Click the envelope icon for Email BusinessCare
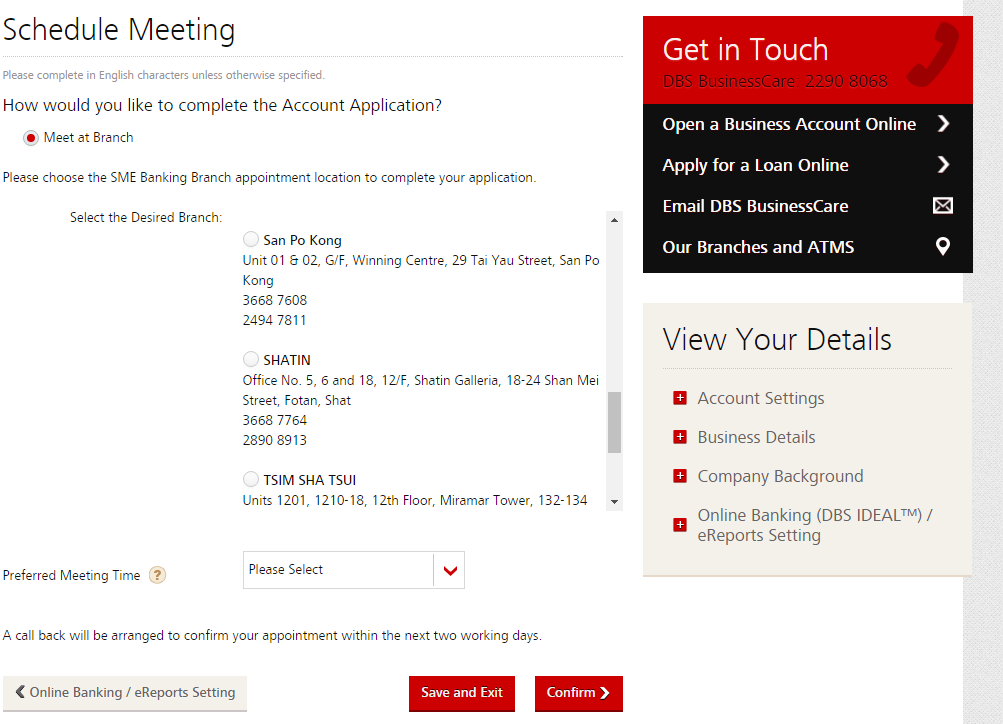1003x724 pixels. point(943,205)
